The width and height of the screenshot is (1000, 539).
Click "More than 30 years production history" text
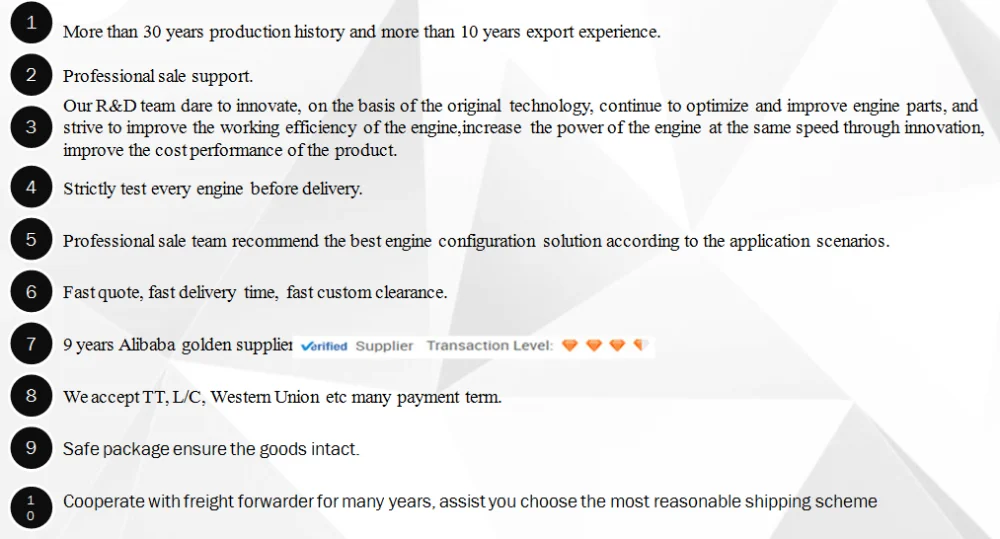[361, 32]
